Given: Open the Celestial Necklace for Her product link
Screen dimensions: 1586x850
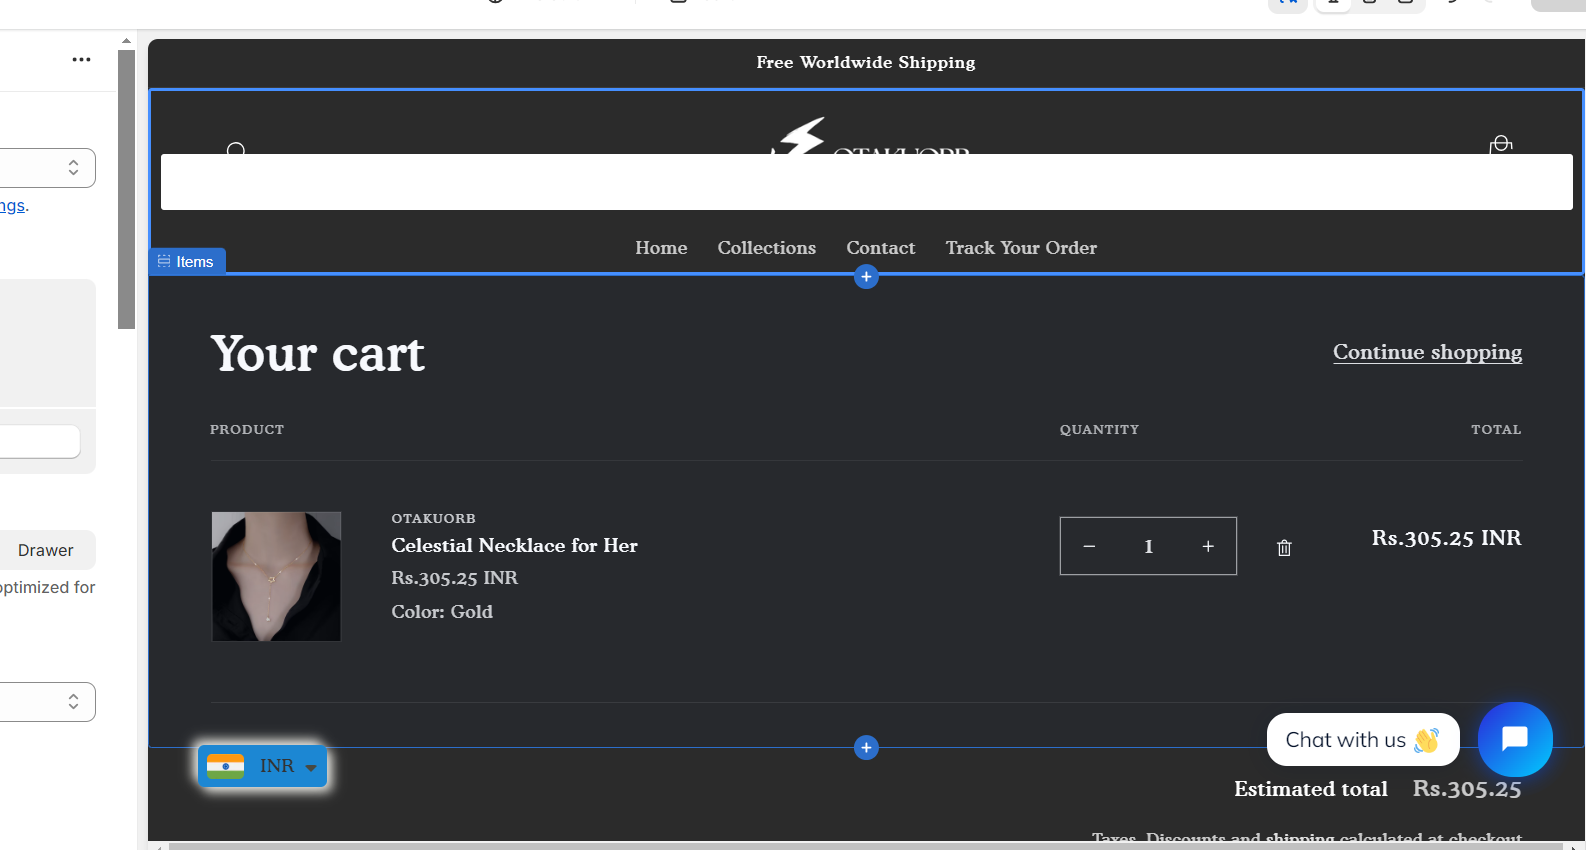Looking at the screenshot, I should (514, 545).
